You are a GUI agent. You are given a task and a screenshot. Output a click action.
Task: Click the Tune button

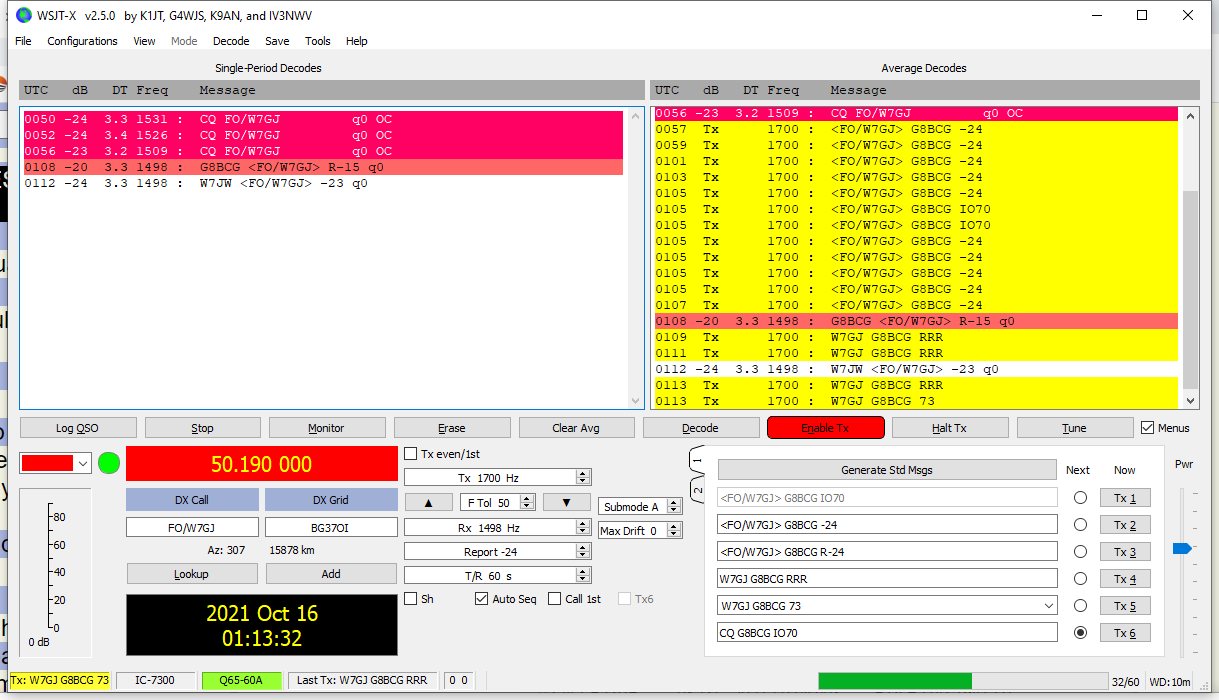click(x=1075, y=428)
